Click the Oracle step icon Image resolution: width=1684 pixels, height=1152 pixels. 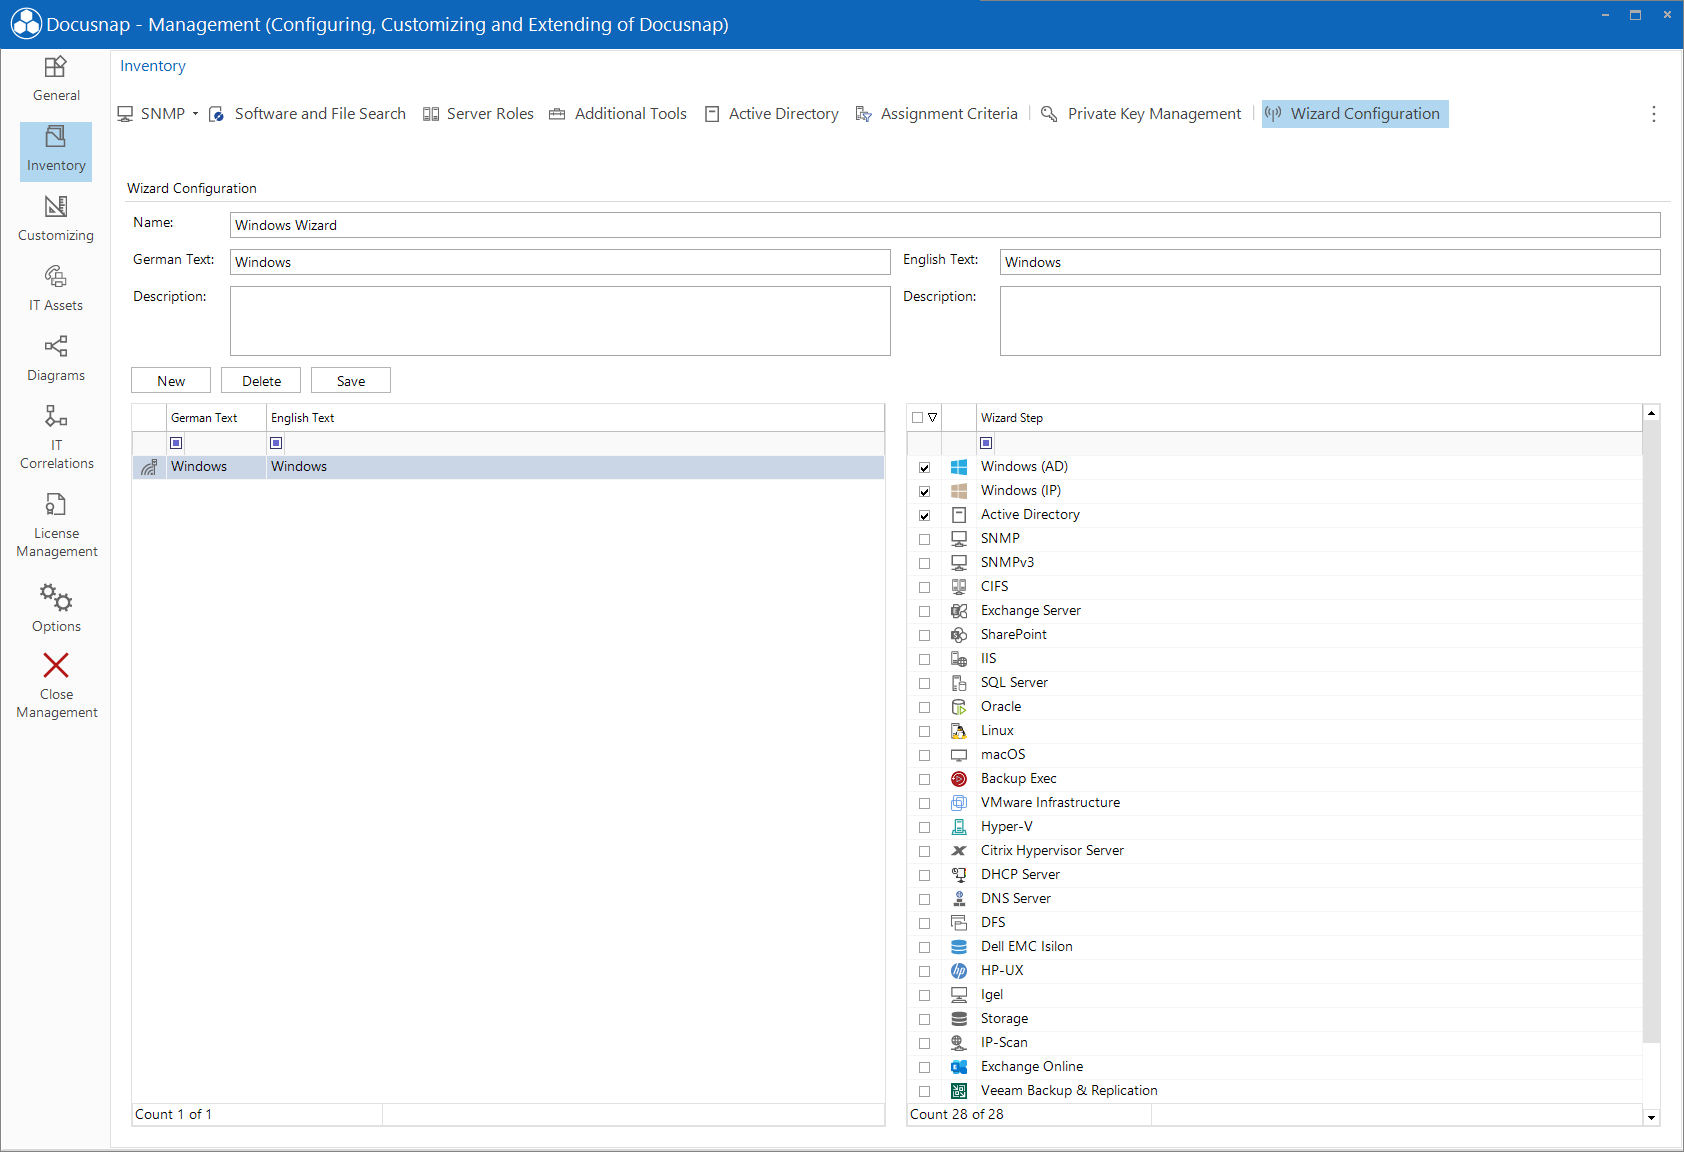click(x=959, y=707)
